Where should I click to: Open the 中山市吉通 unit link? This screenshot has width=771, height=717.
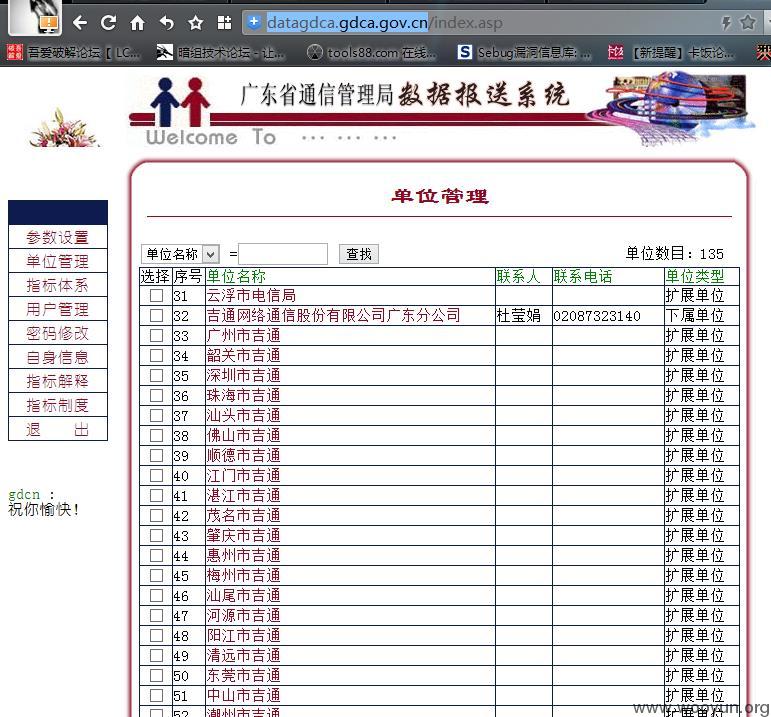[x=243, y=695]
